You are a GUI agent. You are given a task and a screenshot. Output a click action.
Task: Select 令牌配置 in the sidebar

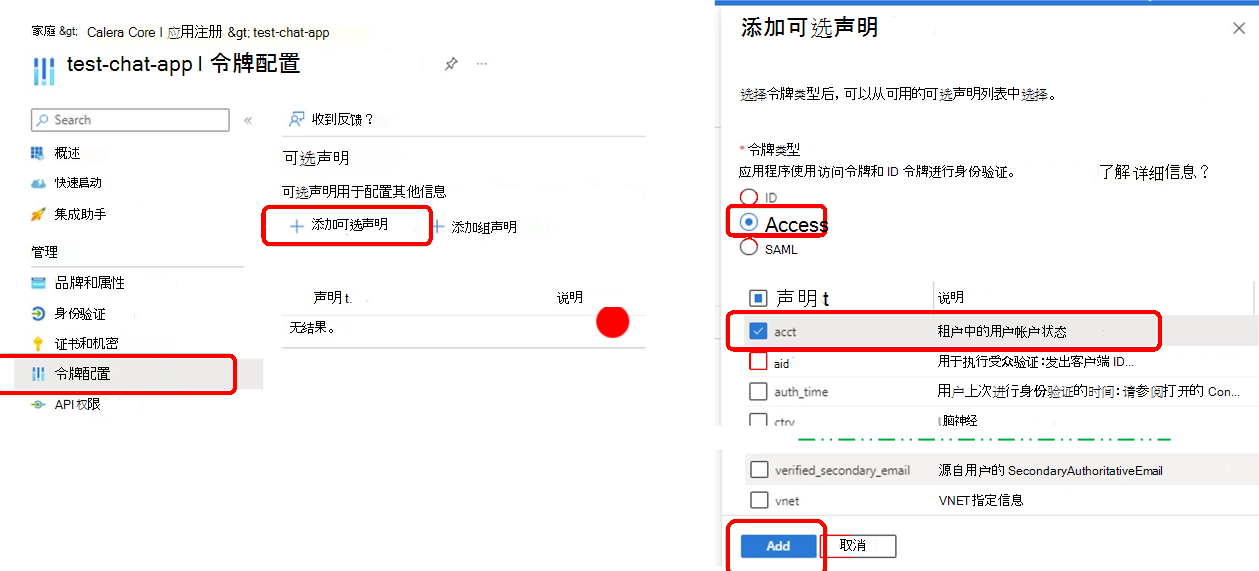(x=82, y=374)
